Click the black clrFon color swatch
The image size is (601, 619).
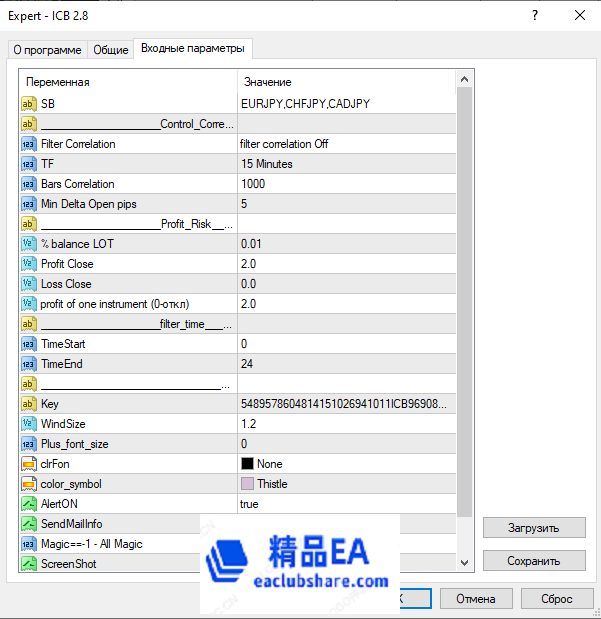(247, 464)
